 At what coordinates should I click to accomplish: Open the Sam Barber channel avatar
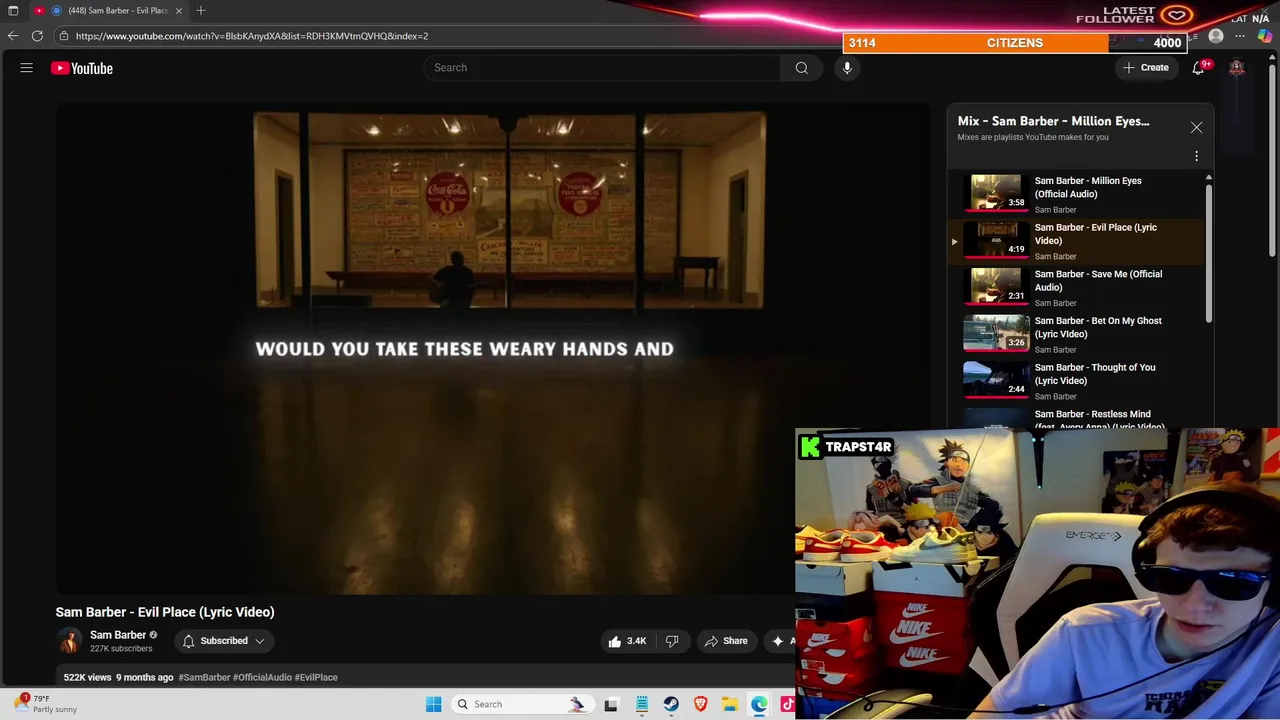69,641
